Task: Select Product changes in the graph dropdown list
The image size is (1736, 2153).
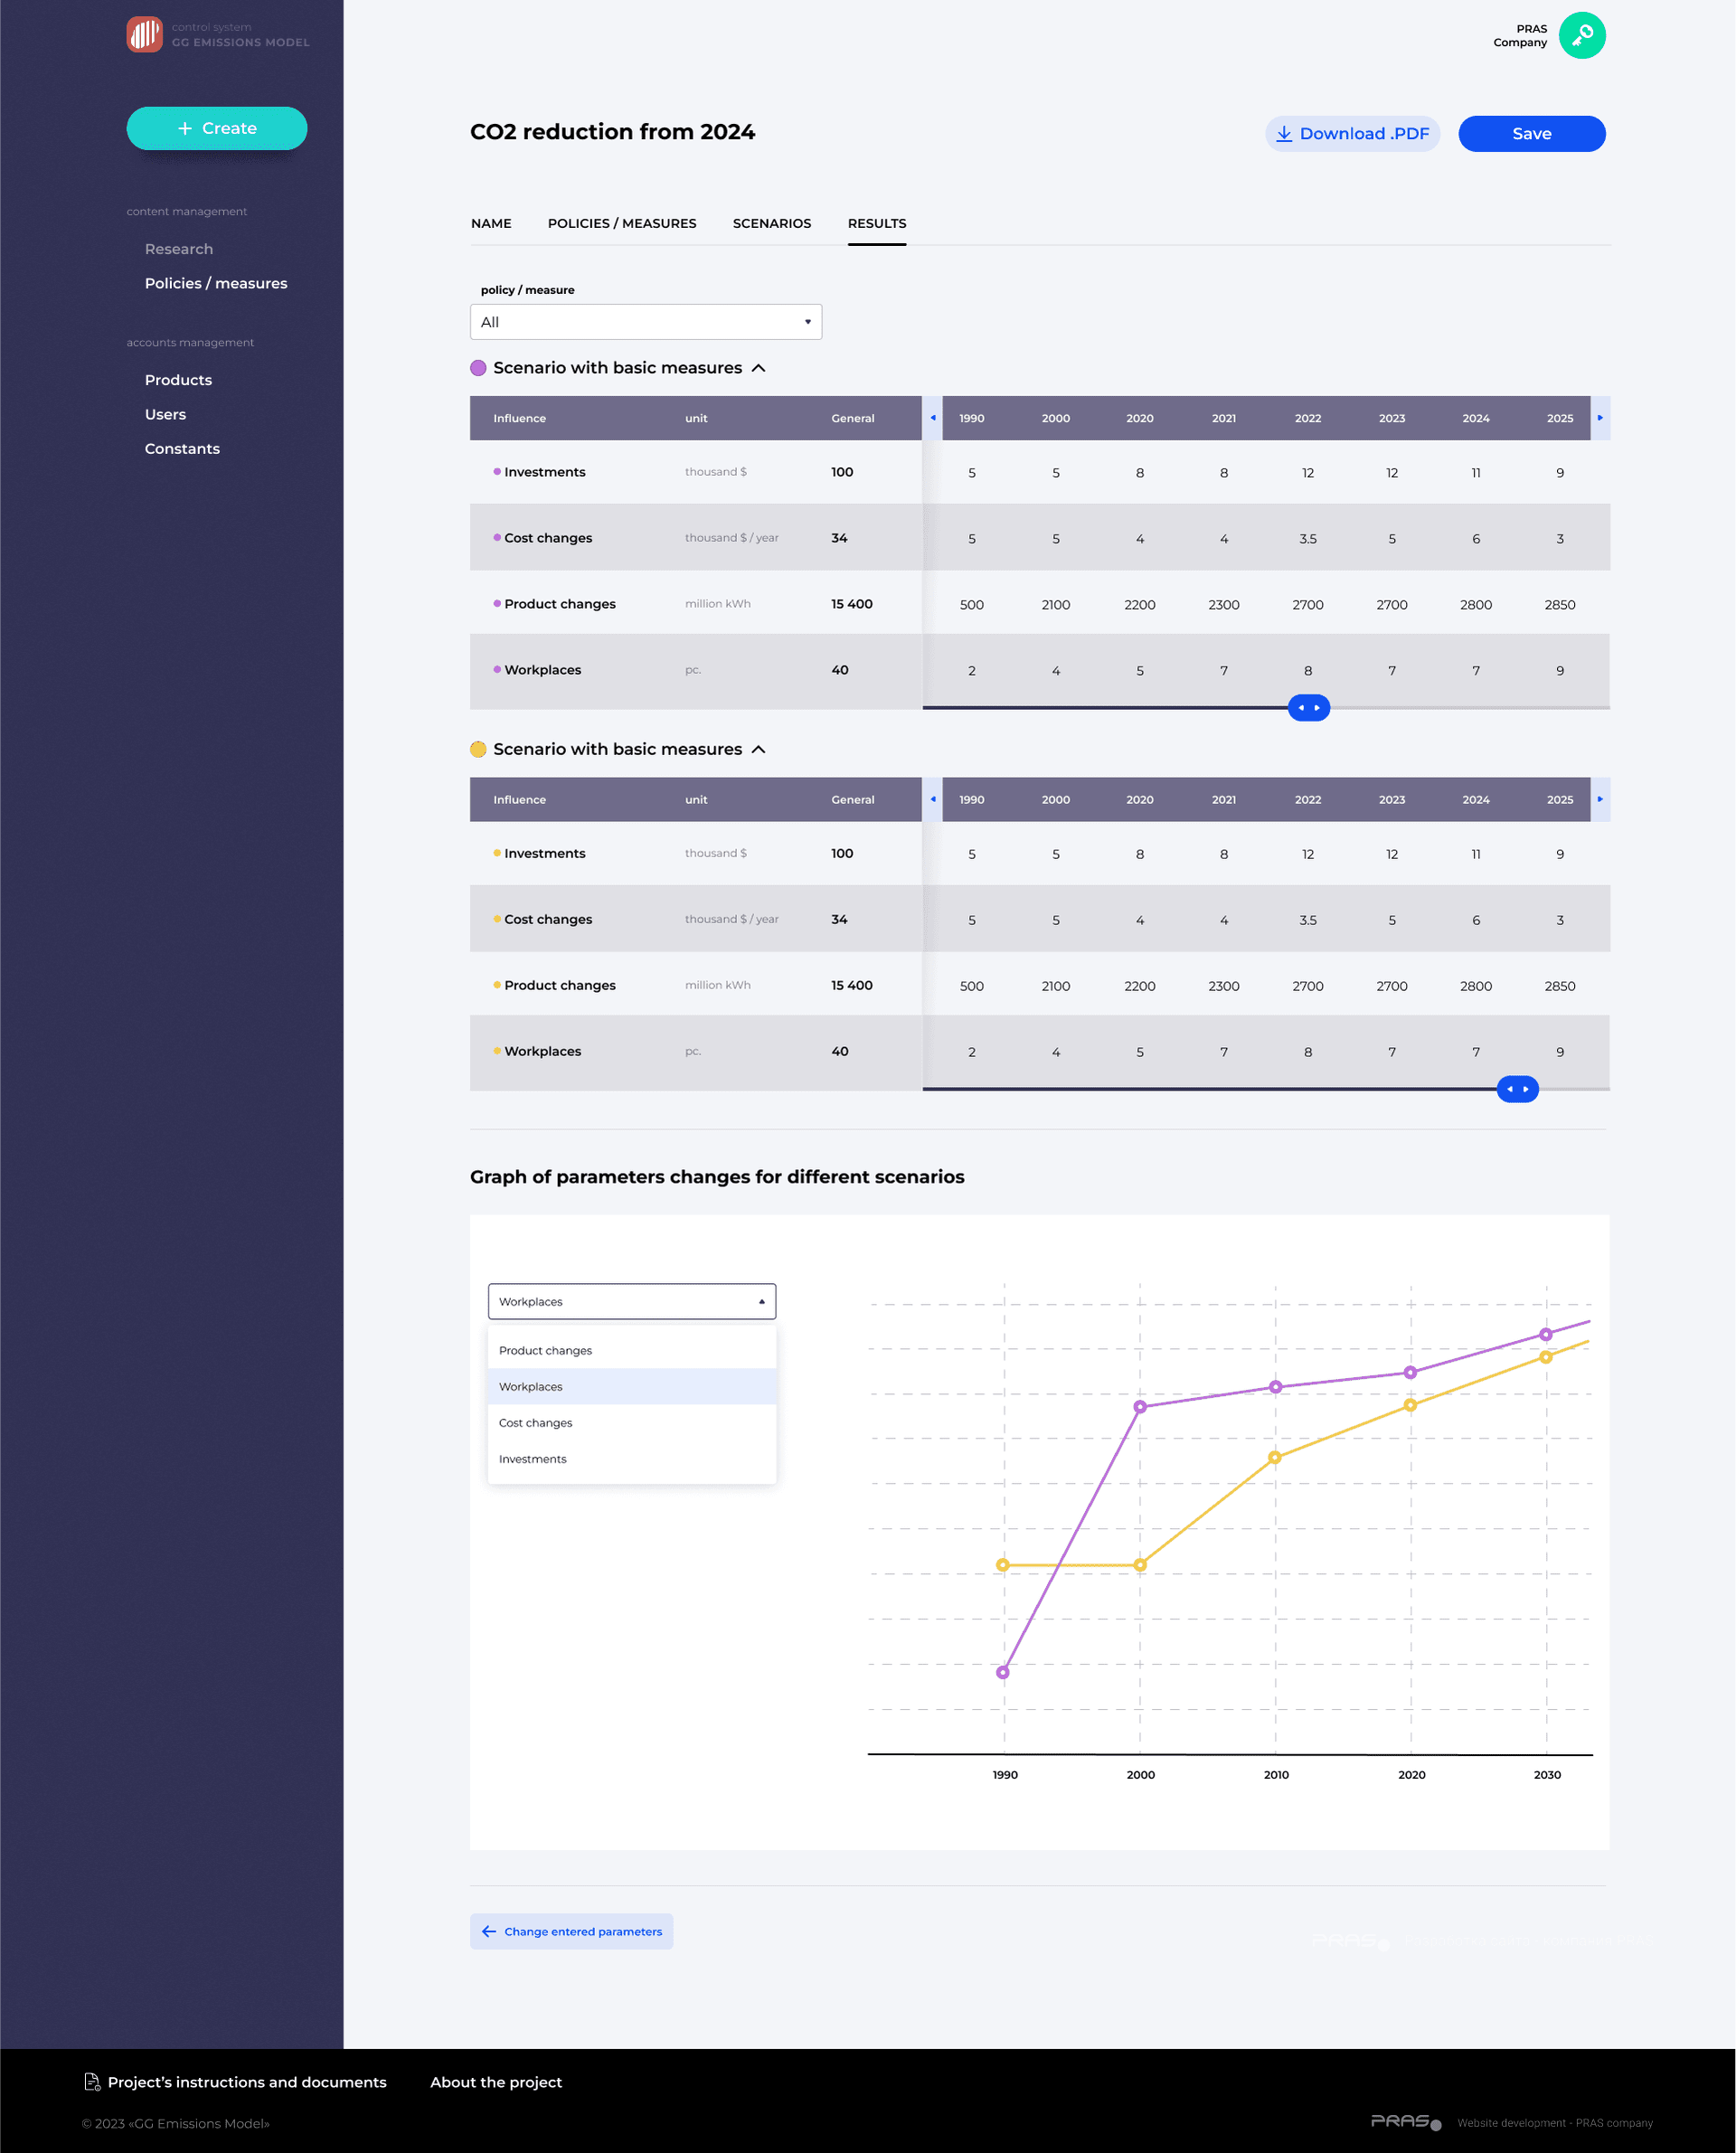Action: 632,1350
